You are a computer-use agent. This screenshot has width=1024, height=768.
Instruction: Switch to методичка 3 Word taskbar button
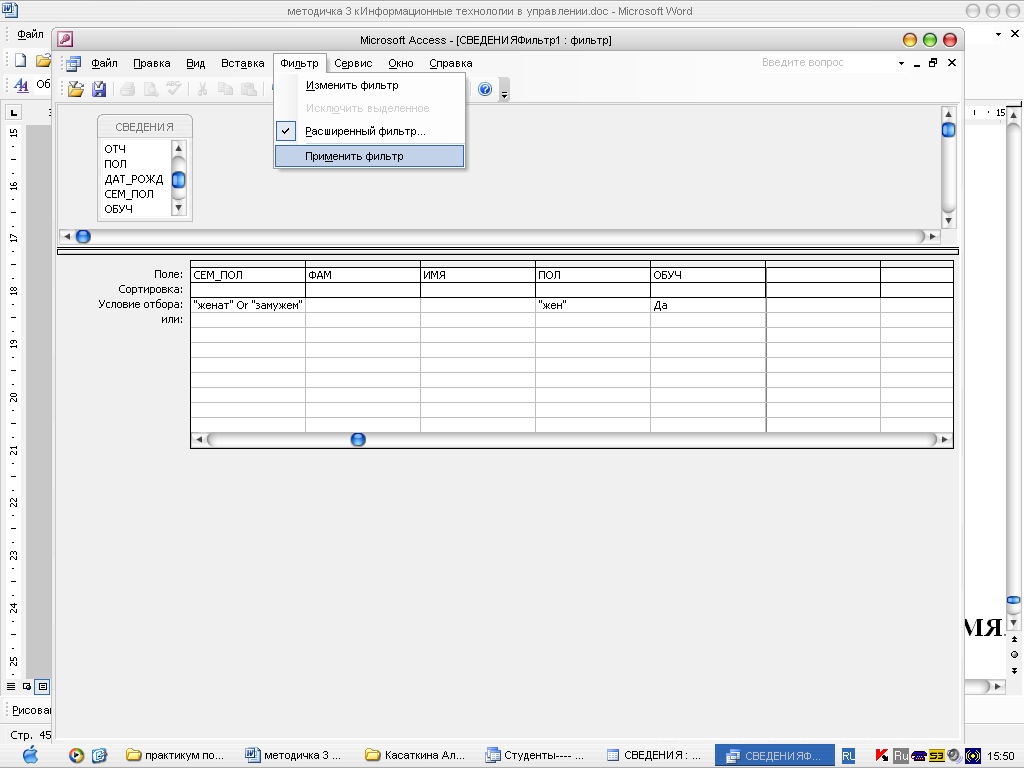tap(294, 756)
